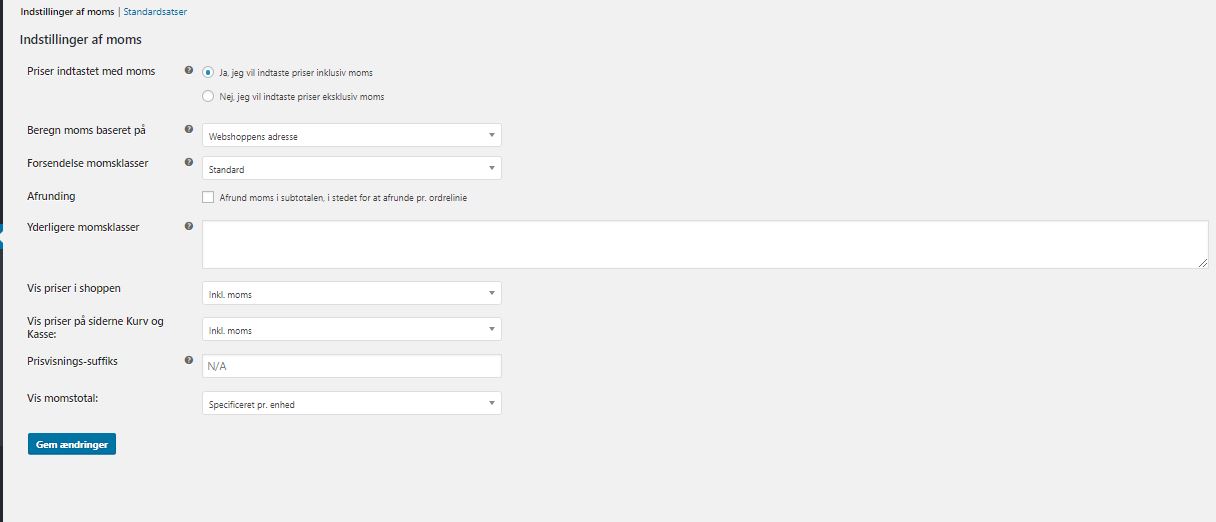Focus the Prisvisnings-suffiks input field
The width and height of the screenshot is (1216, 522).
pyautogui.click(x=351, y=366)
